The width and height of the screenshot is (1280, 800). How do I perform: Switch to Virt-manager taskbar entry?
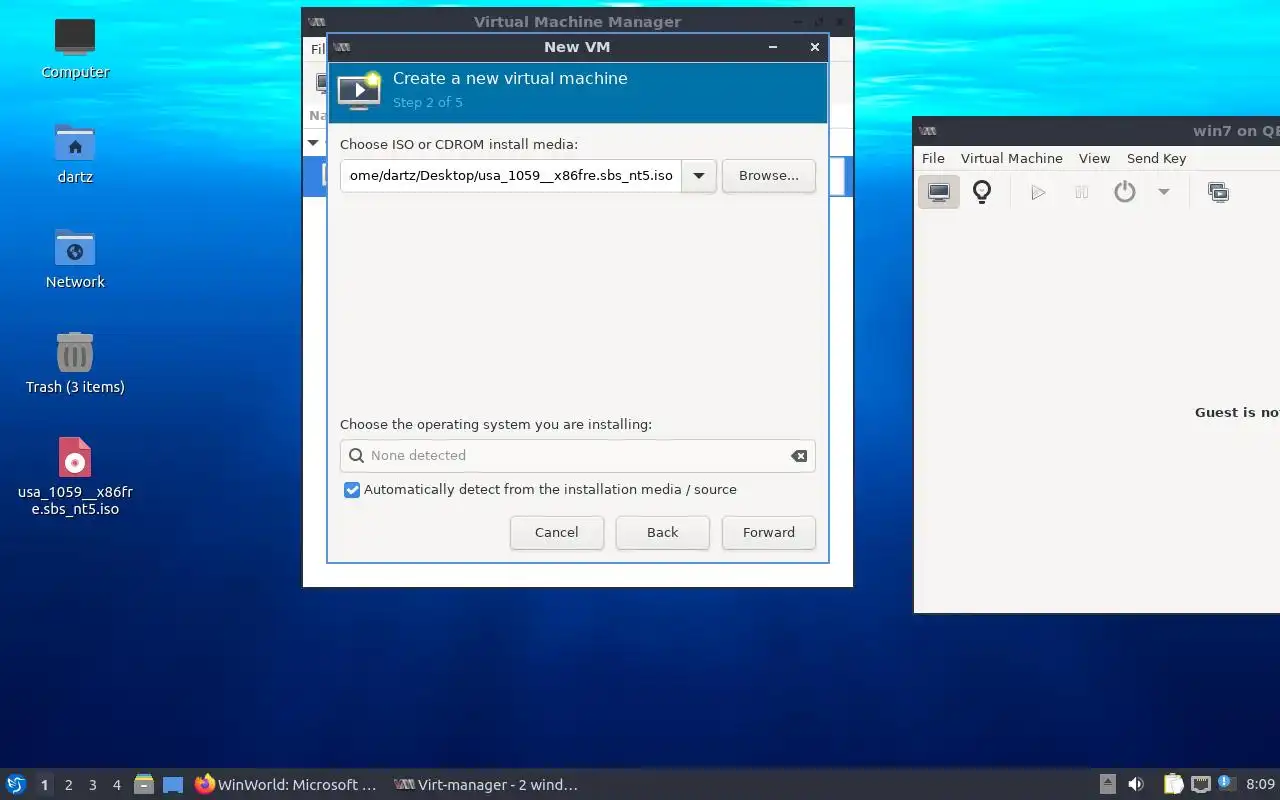click(486, 785)
